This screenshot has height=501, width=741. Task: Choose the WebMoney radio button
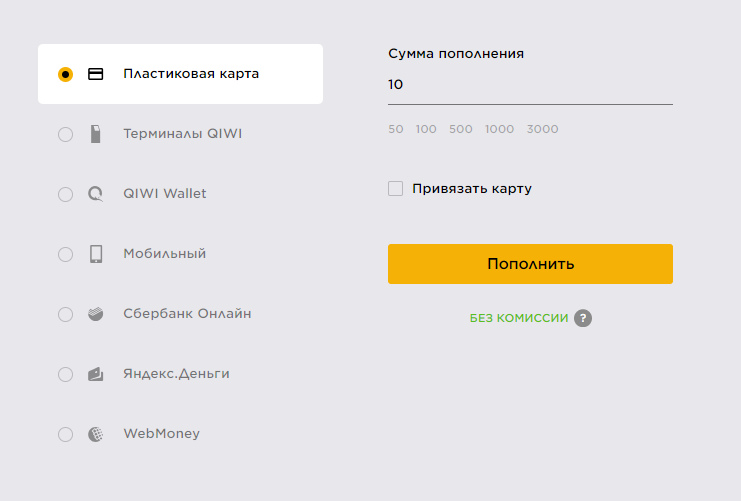point(65,434)
